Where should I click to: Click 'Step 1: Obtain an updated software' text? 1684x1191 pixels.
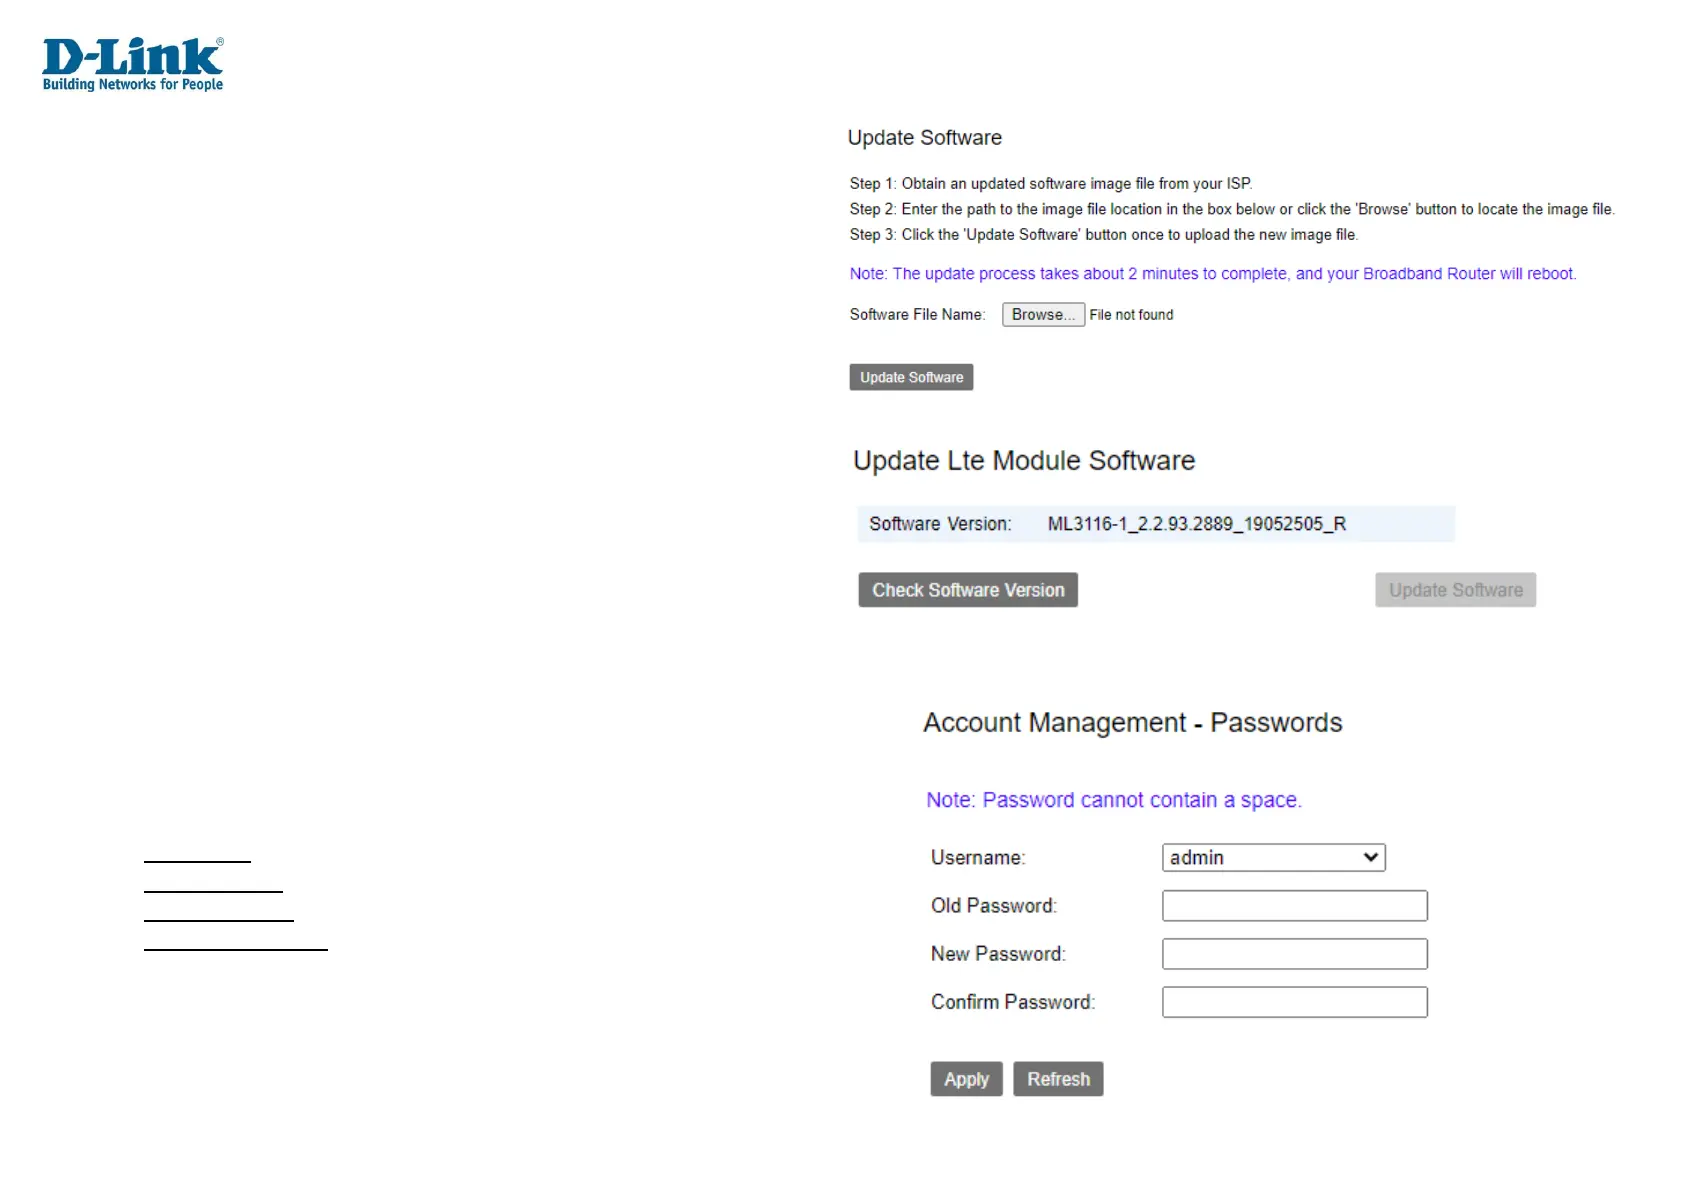[x=1051, y=184]
